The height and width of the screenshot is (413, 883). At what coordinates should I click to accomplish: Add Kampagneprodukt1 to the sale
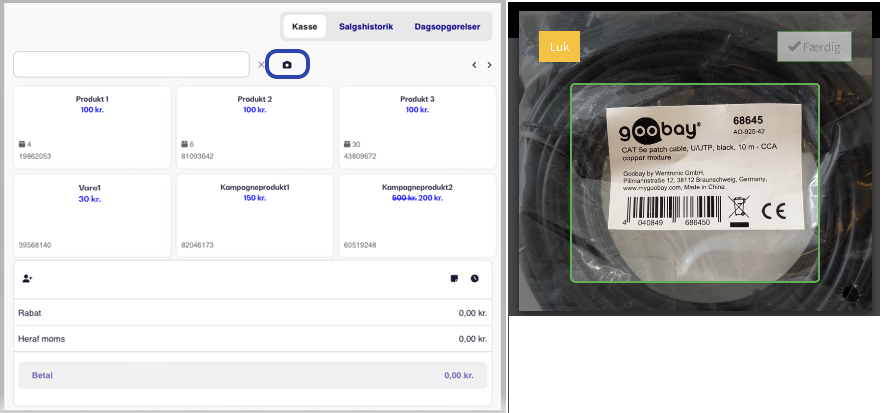click(255, 216)
